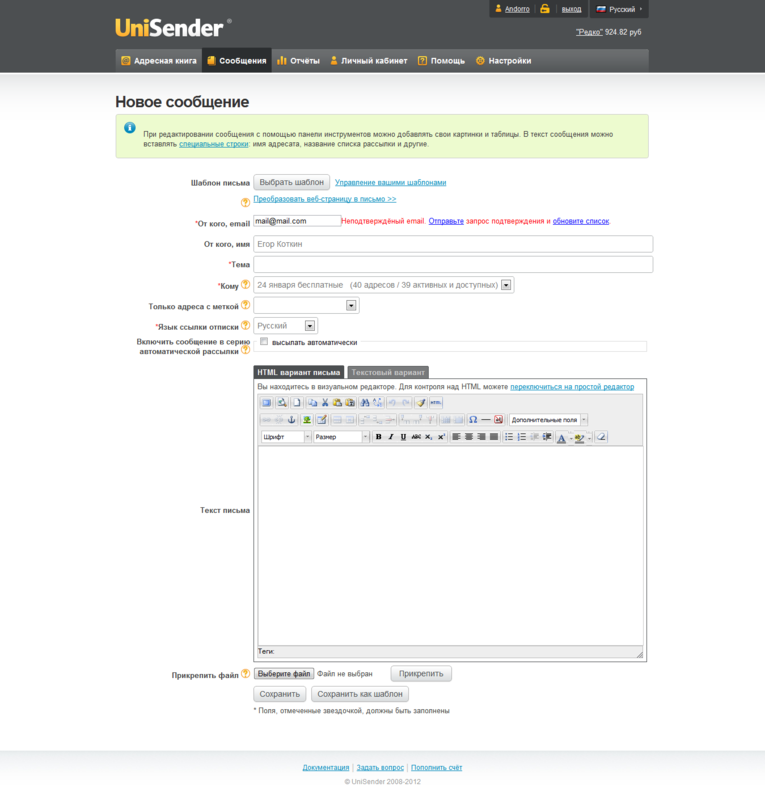
Task: Click 'Сохранить как шаблон' button
Action: point(360,694)
